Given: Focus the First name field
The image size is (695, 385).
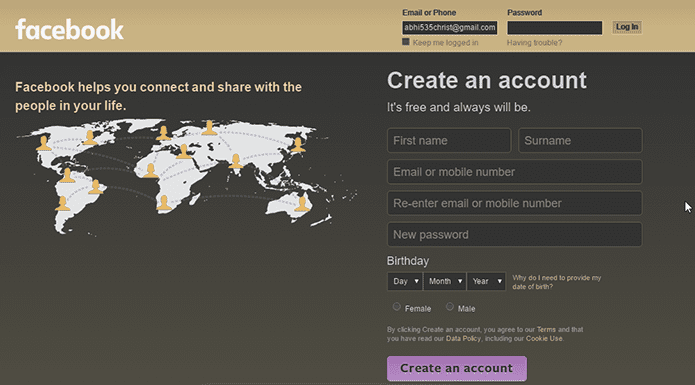Looking at the screenshot, I should tap(449, 140).
